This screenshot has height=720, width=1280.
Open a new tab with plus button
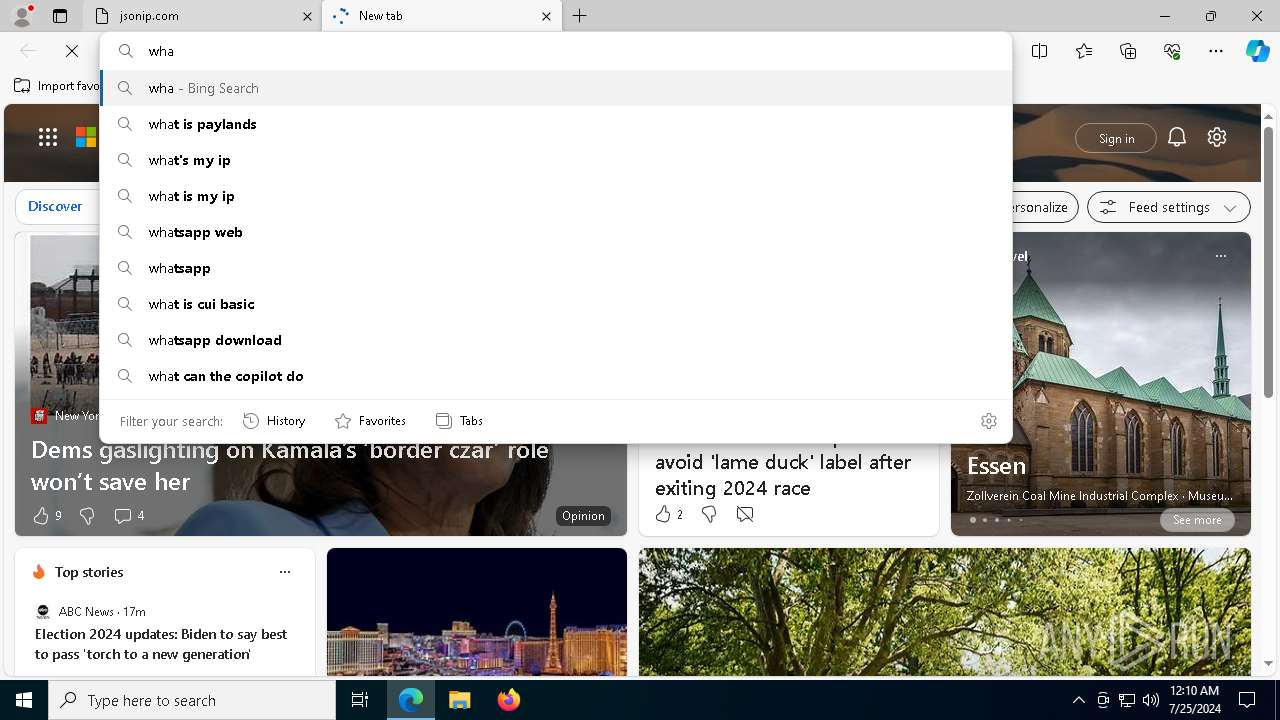580,16
